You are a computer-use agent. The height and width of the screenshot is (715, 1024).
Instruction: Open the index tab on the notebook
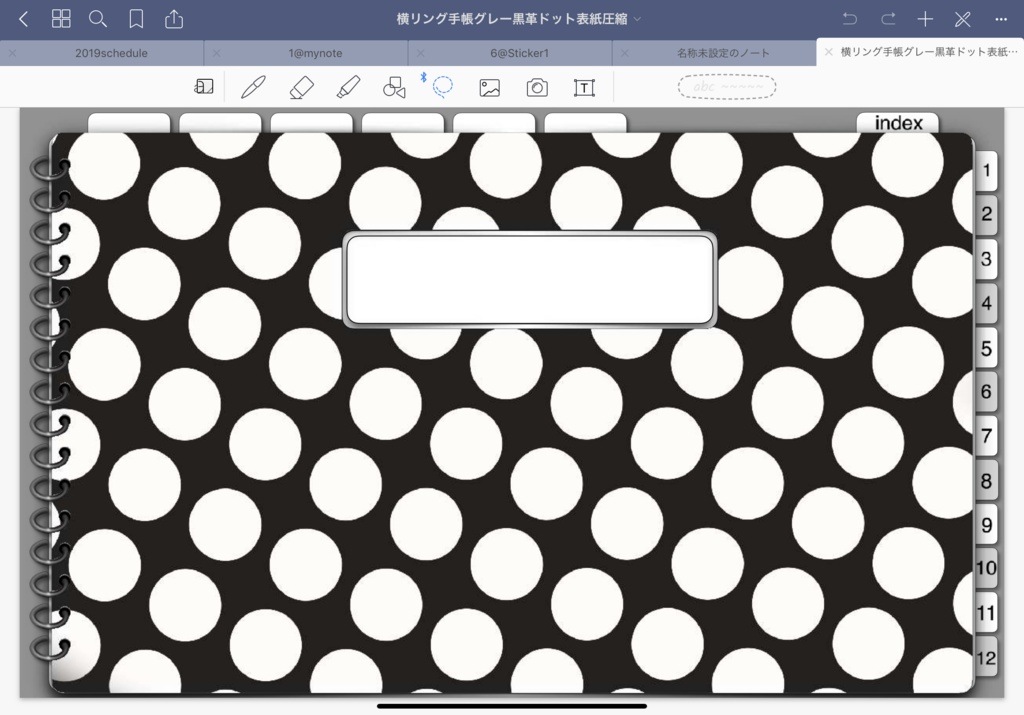(897, 123)
